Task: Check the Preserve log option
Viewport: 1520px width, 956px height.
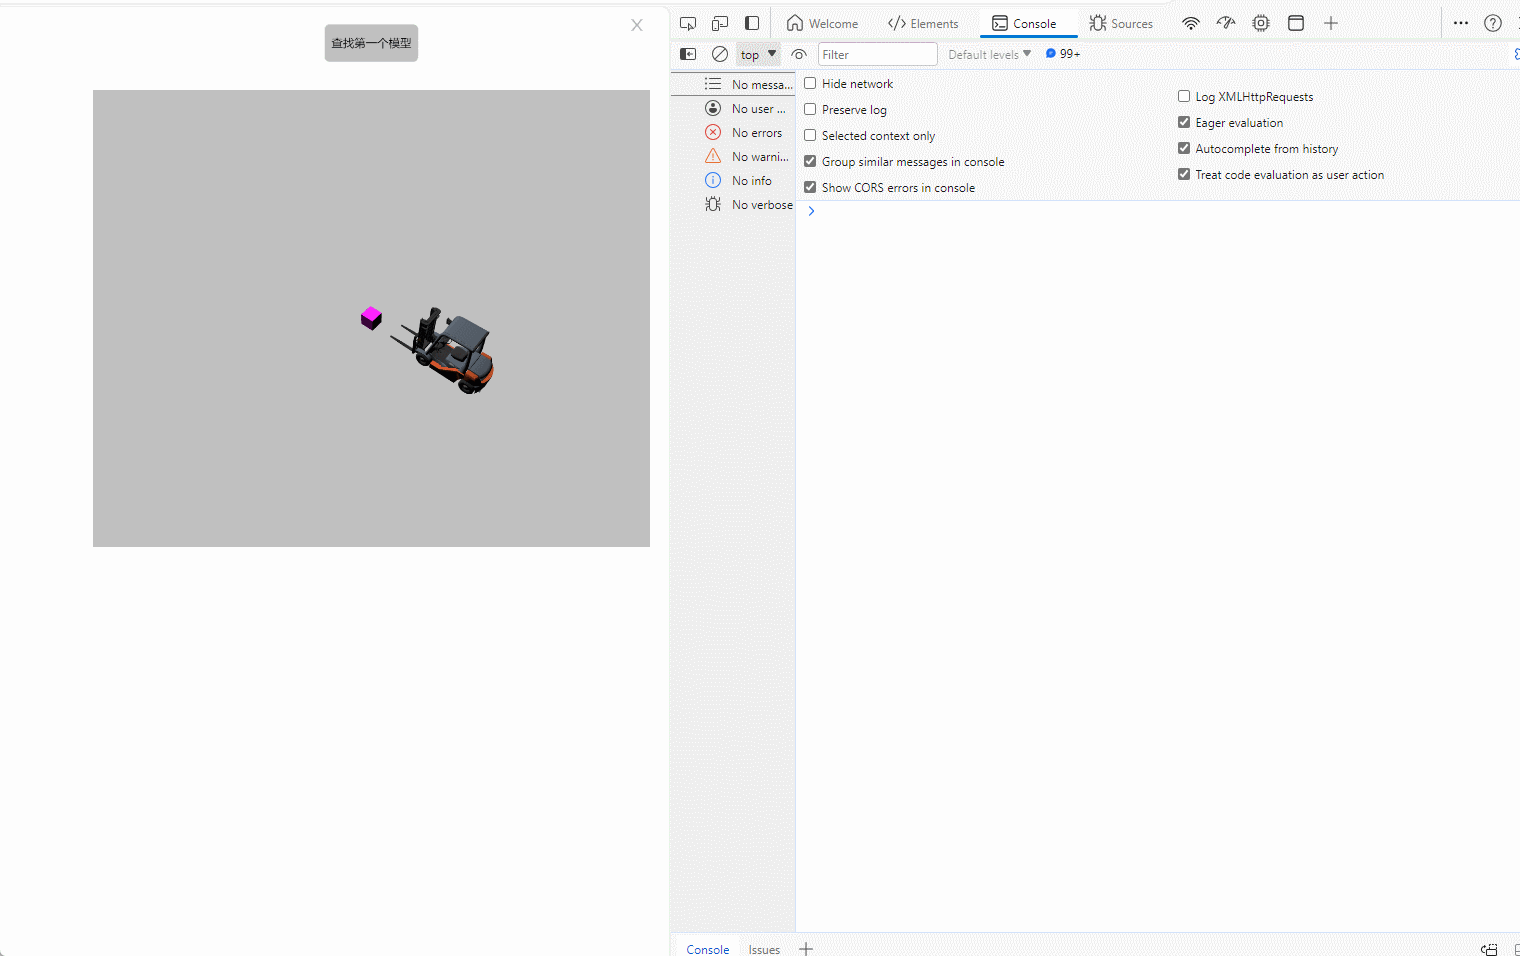Action: coord(810,110)
